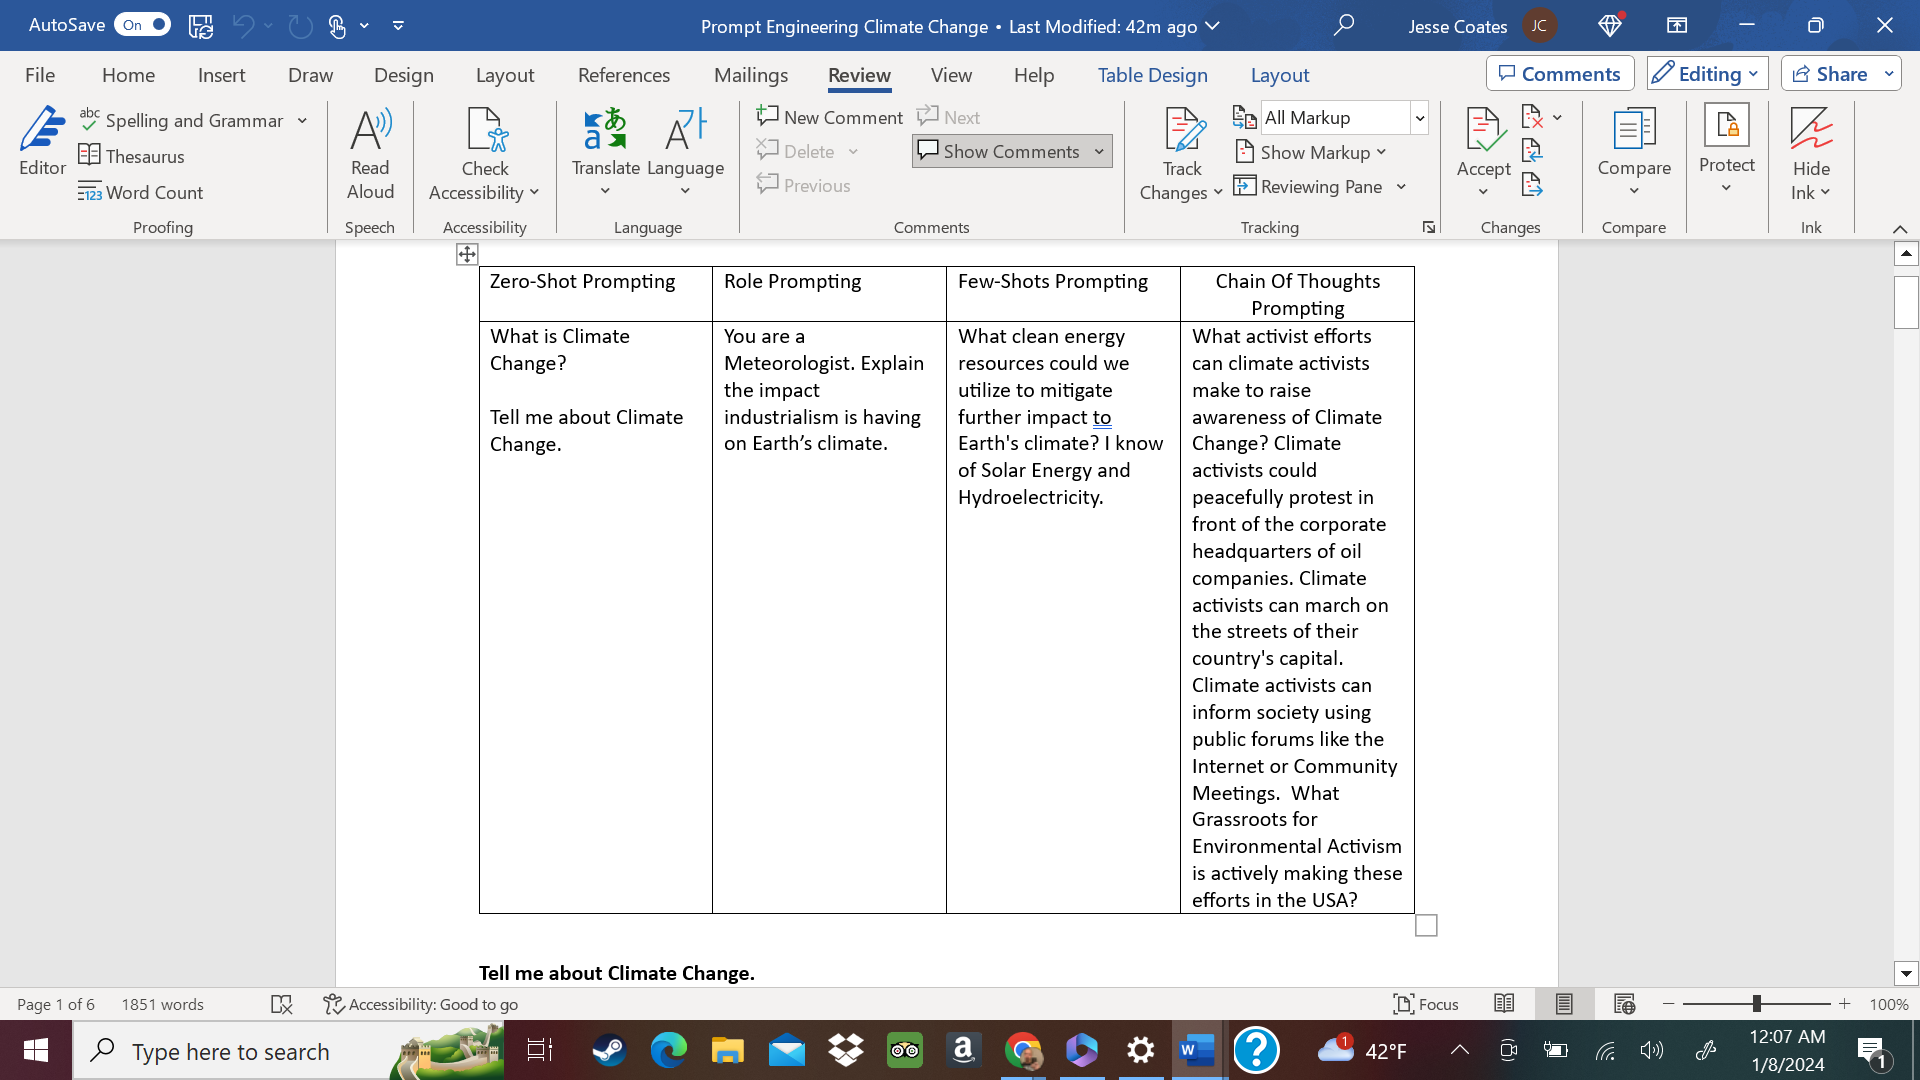Screen dimensions: 1920x1080
Task: Switch to Read Mode view icon
Action: [x=1504, y=1004]
